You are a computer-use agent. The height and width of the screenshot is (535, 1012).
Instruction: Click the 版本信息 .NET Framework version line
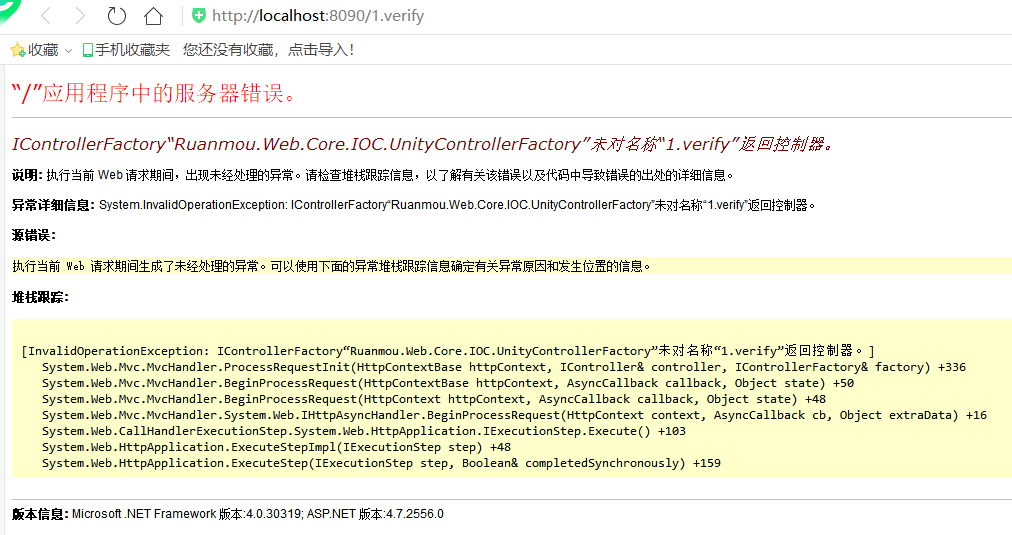coord(228,514)
